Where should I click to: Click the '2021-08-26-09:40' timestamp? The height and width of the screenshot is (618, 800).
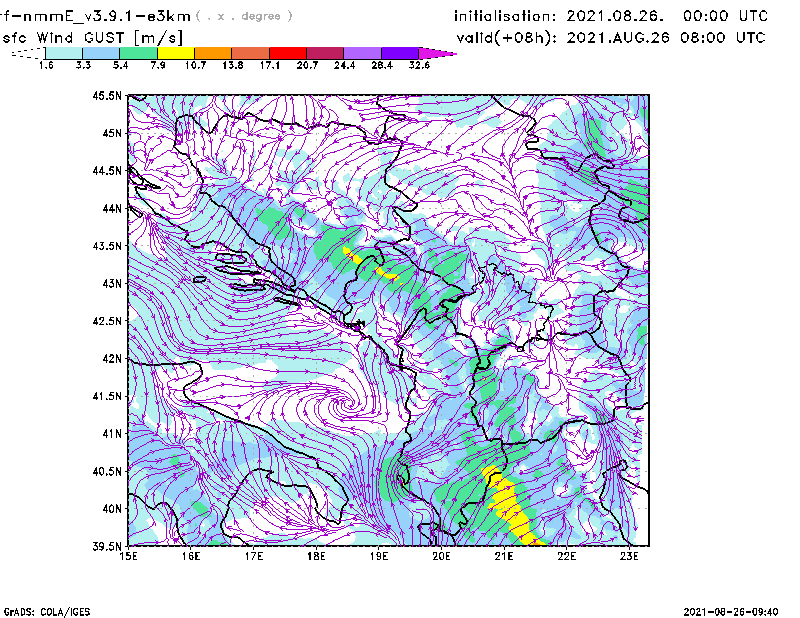(x=731, y=611)
